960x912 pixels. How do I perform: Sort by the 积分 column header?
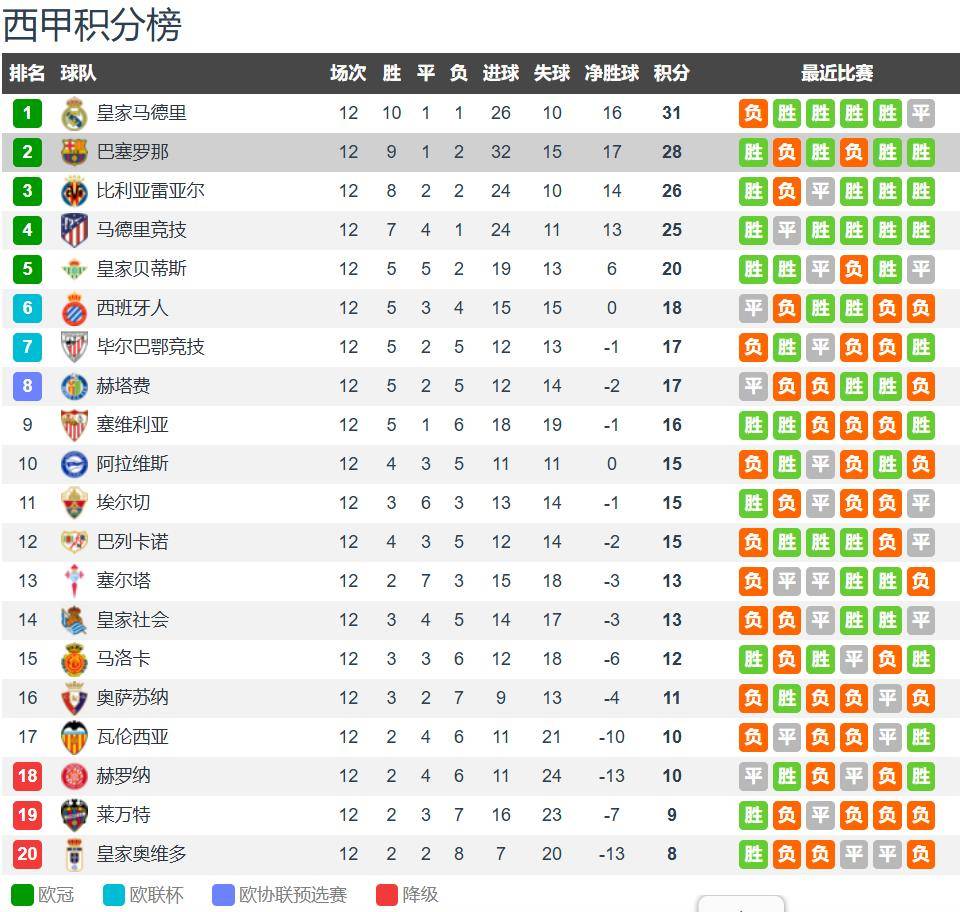click(x=671, y=73)
